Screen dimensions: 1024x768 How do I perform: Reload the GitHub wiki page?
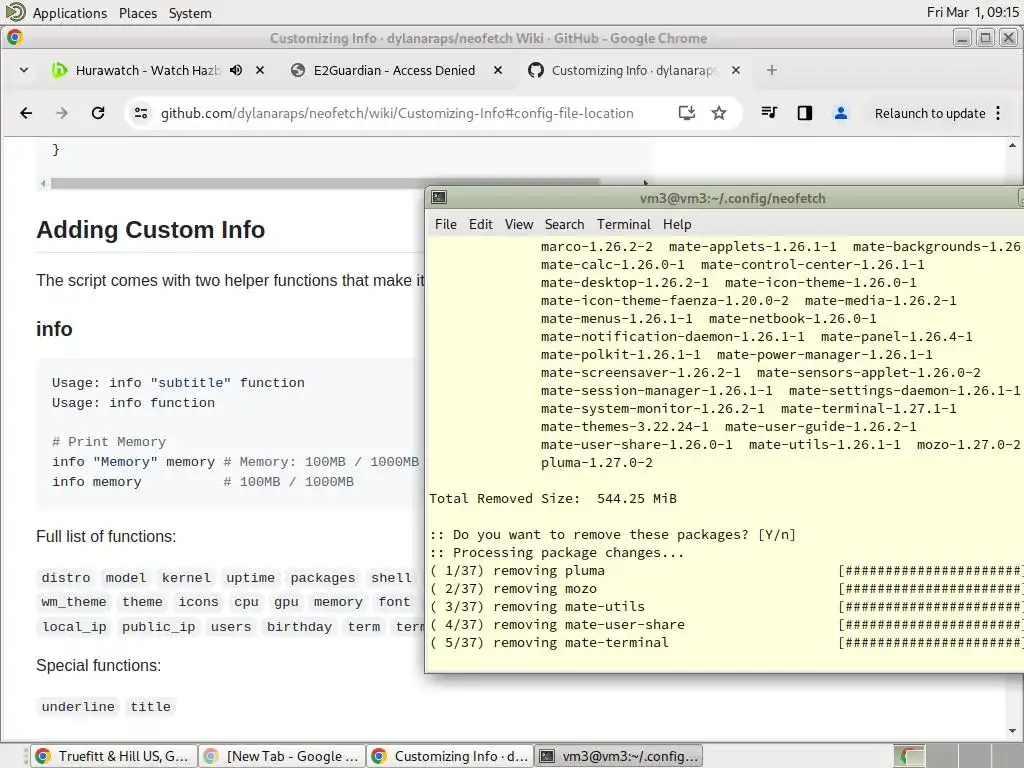98,113
